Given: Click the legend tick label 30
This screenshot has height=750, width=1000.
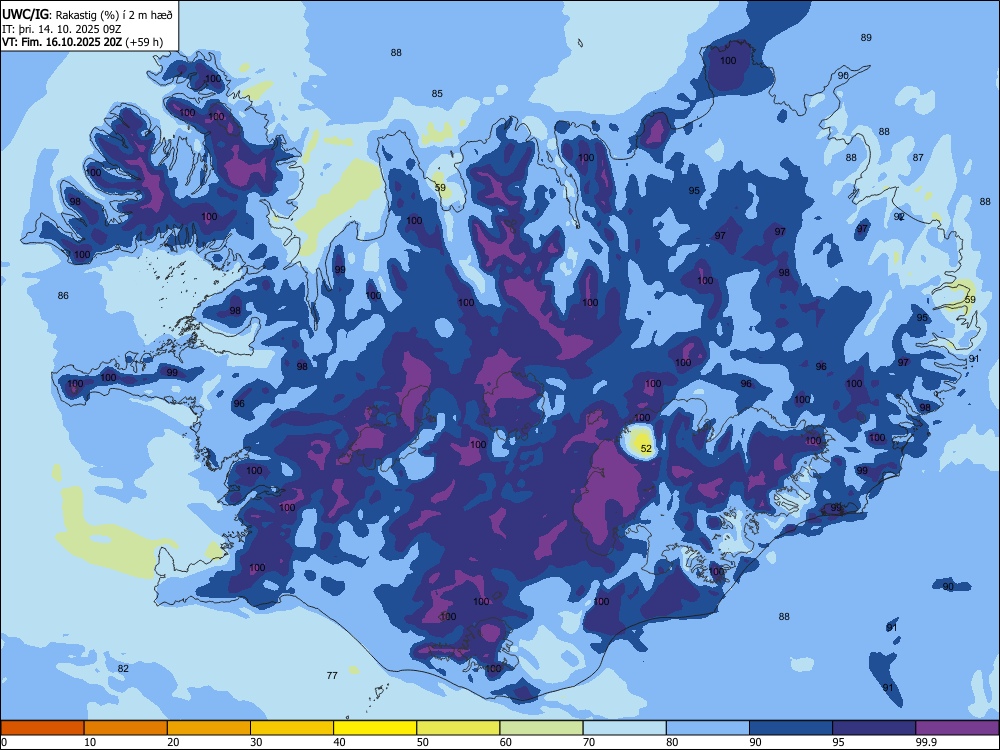Looking at the screenshot, I should tap(256, 742).
